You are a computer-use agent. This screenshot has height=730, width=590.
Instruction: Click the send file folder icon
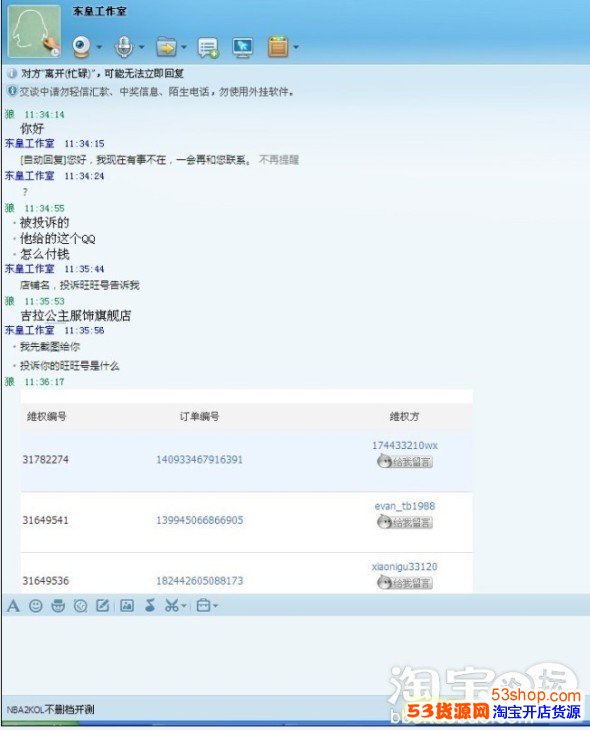coord(166,47)
